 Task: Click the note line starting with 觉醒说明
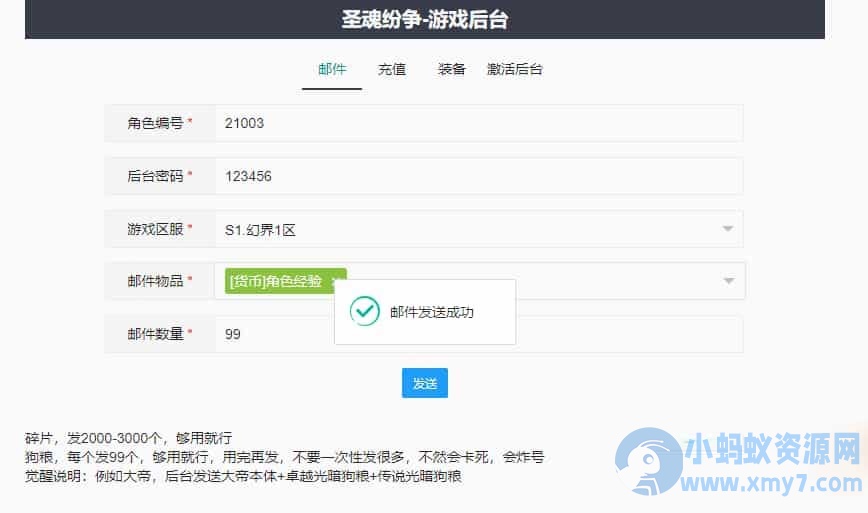[243, 476]
